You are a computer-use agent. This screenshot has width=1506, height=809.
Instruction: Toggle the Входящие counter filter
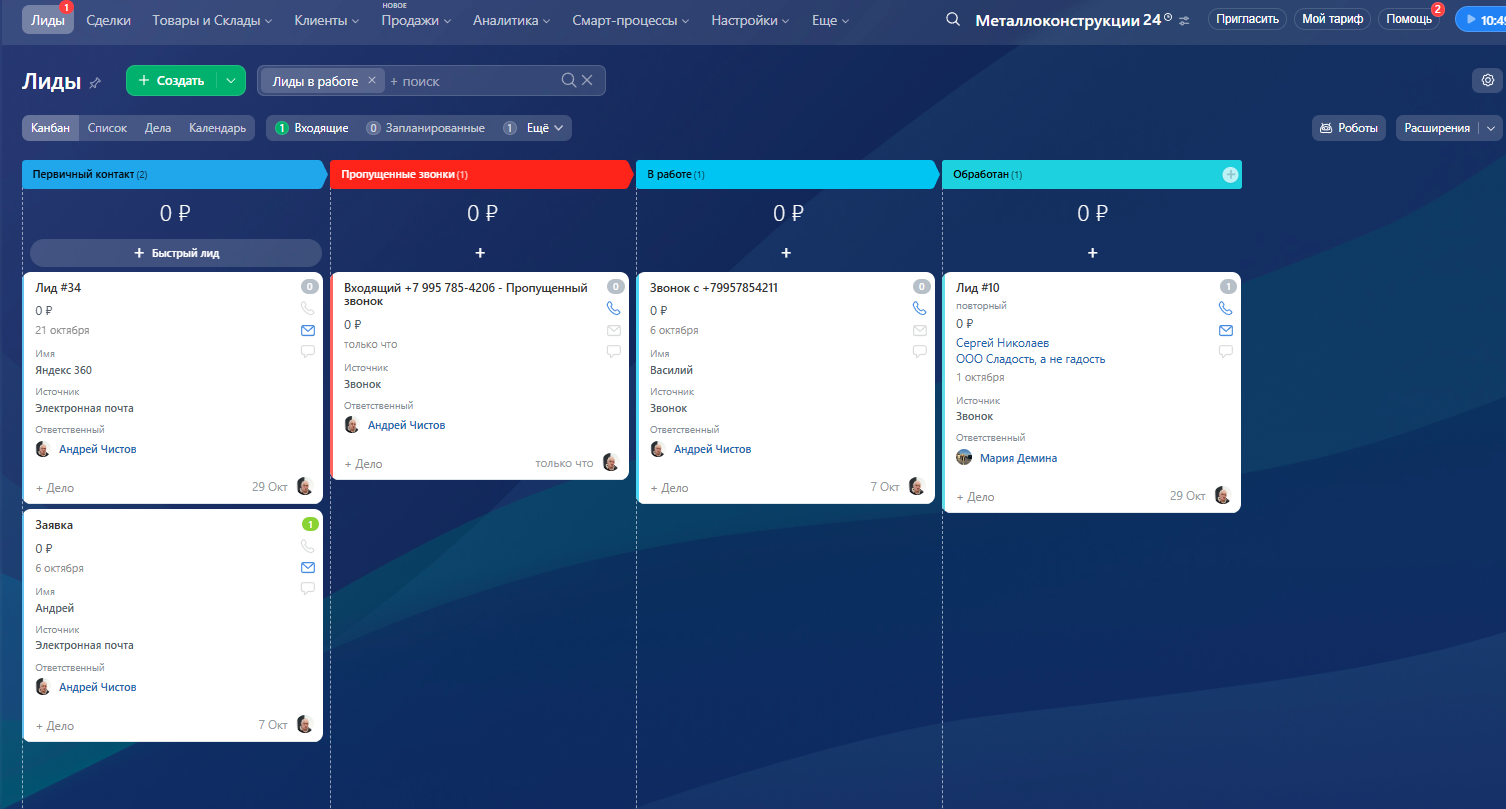pyautogui.click(x=312, y=128)
